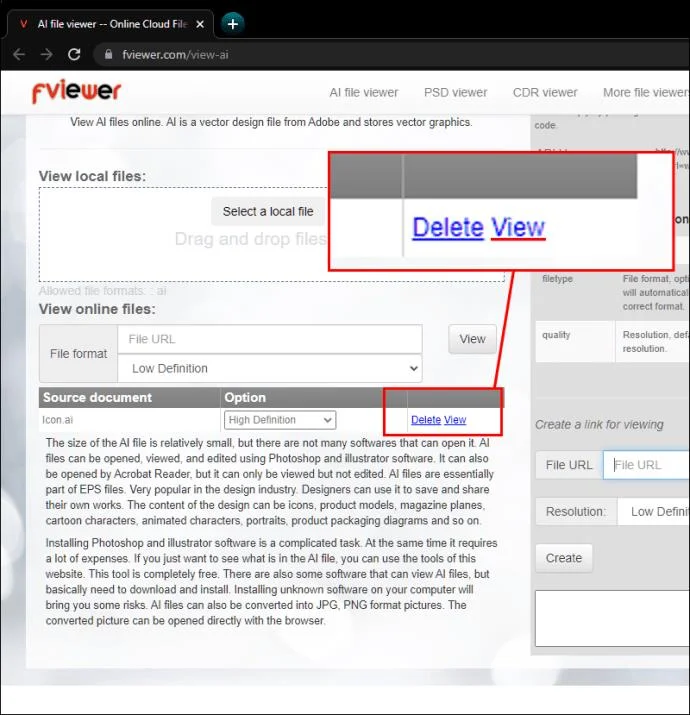Open the High Definition dropdown for Icon.ai
Image resolution: width=690 pixels, height=715 pixels.
280,420
